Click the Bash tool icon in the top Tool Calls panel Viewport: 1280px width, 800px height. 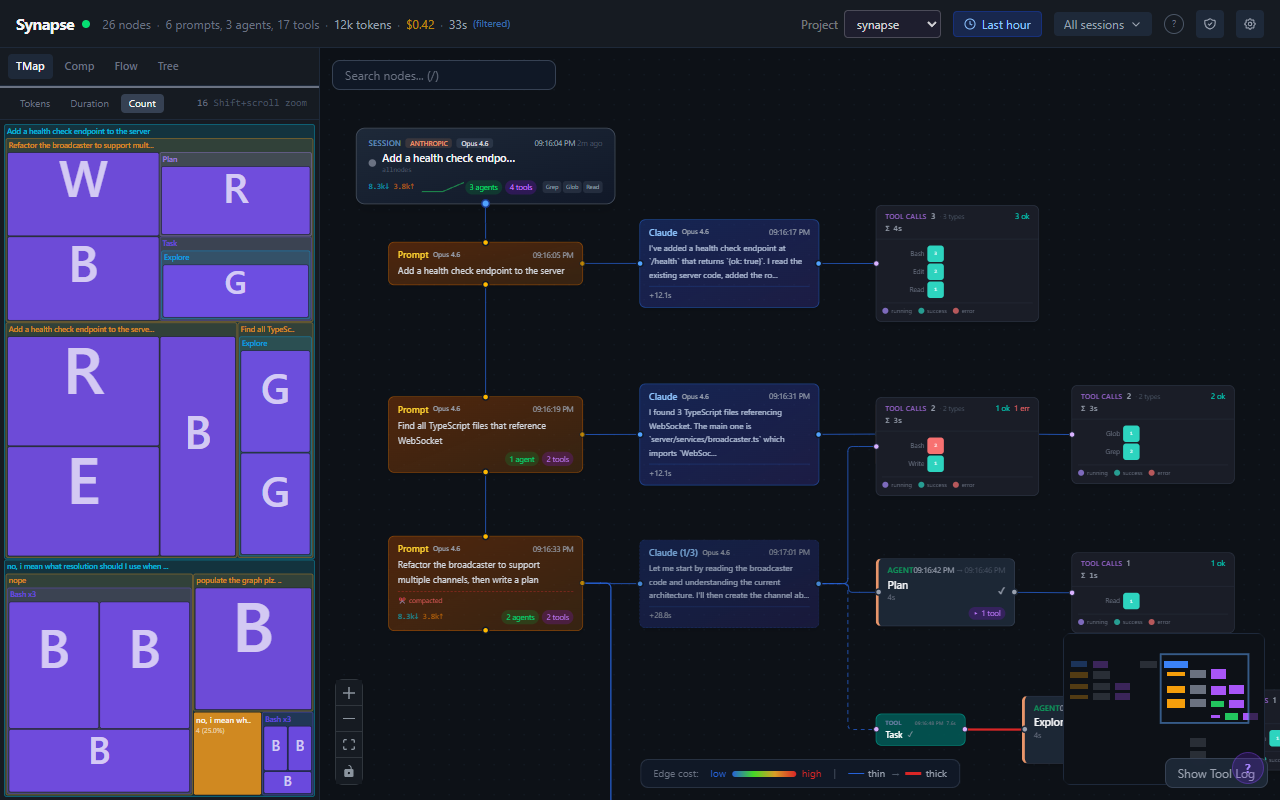pyautogui.click(x=935, y=253)
